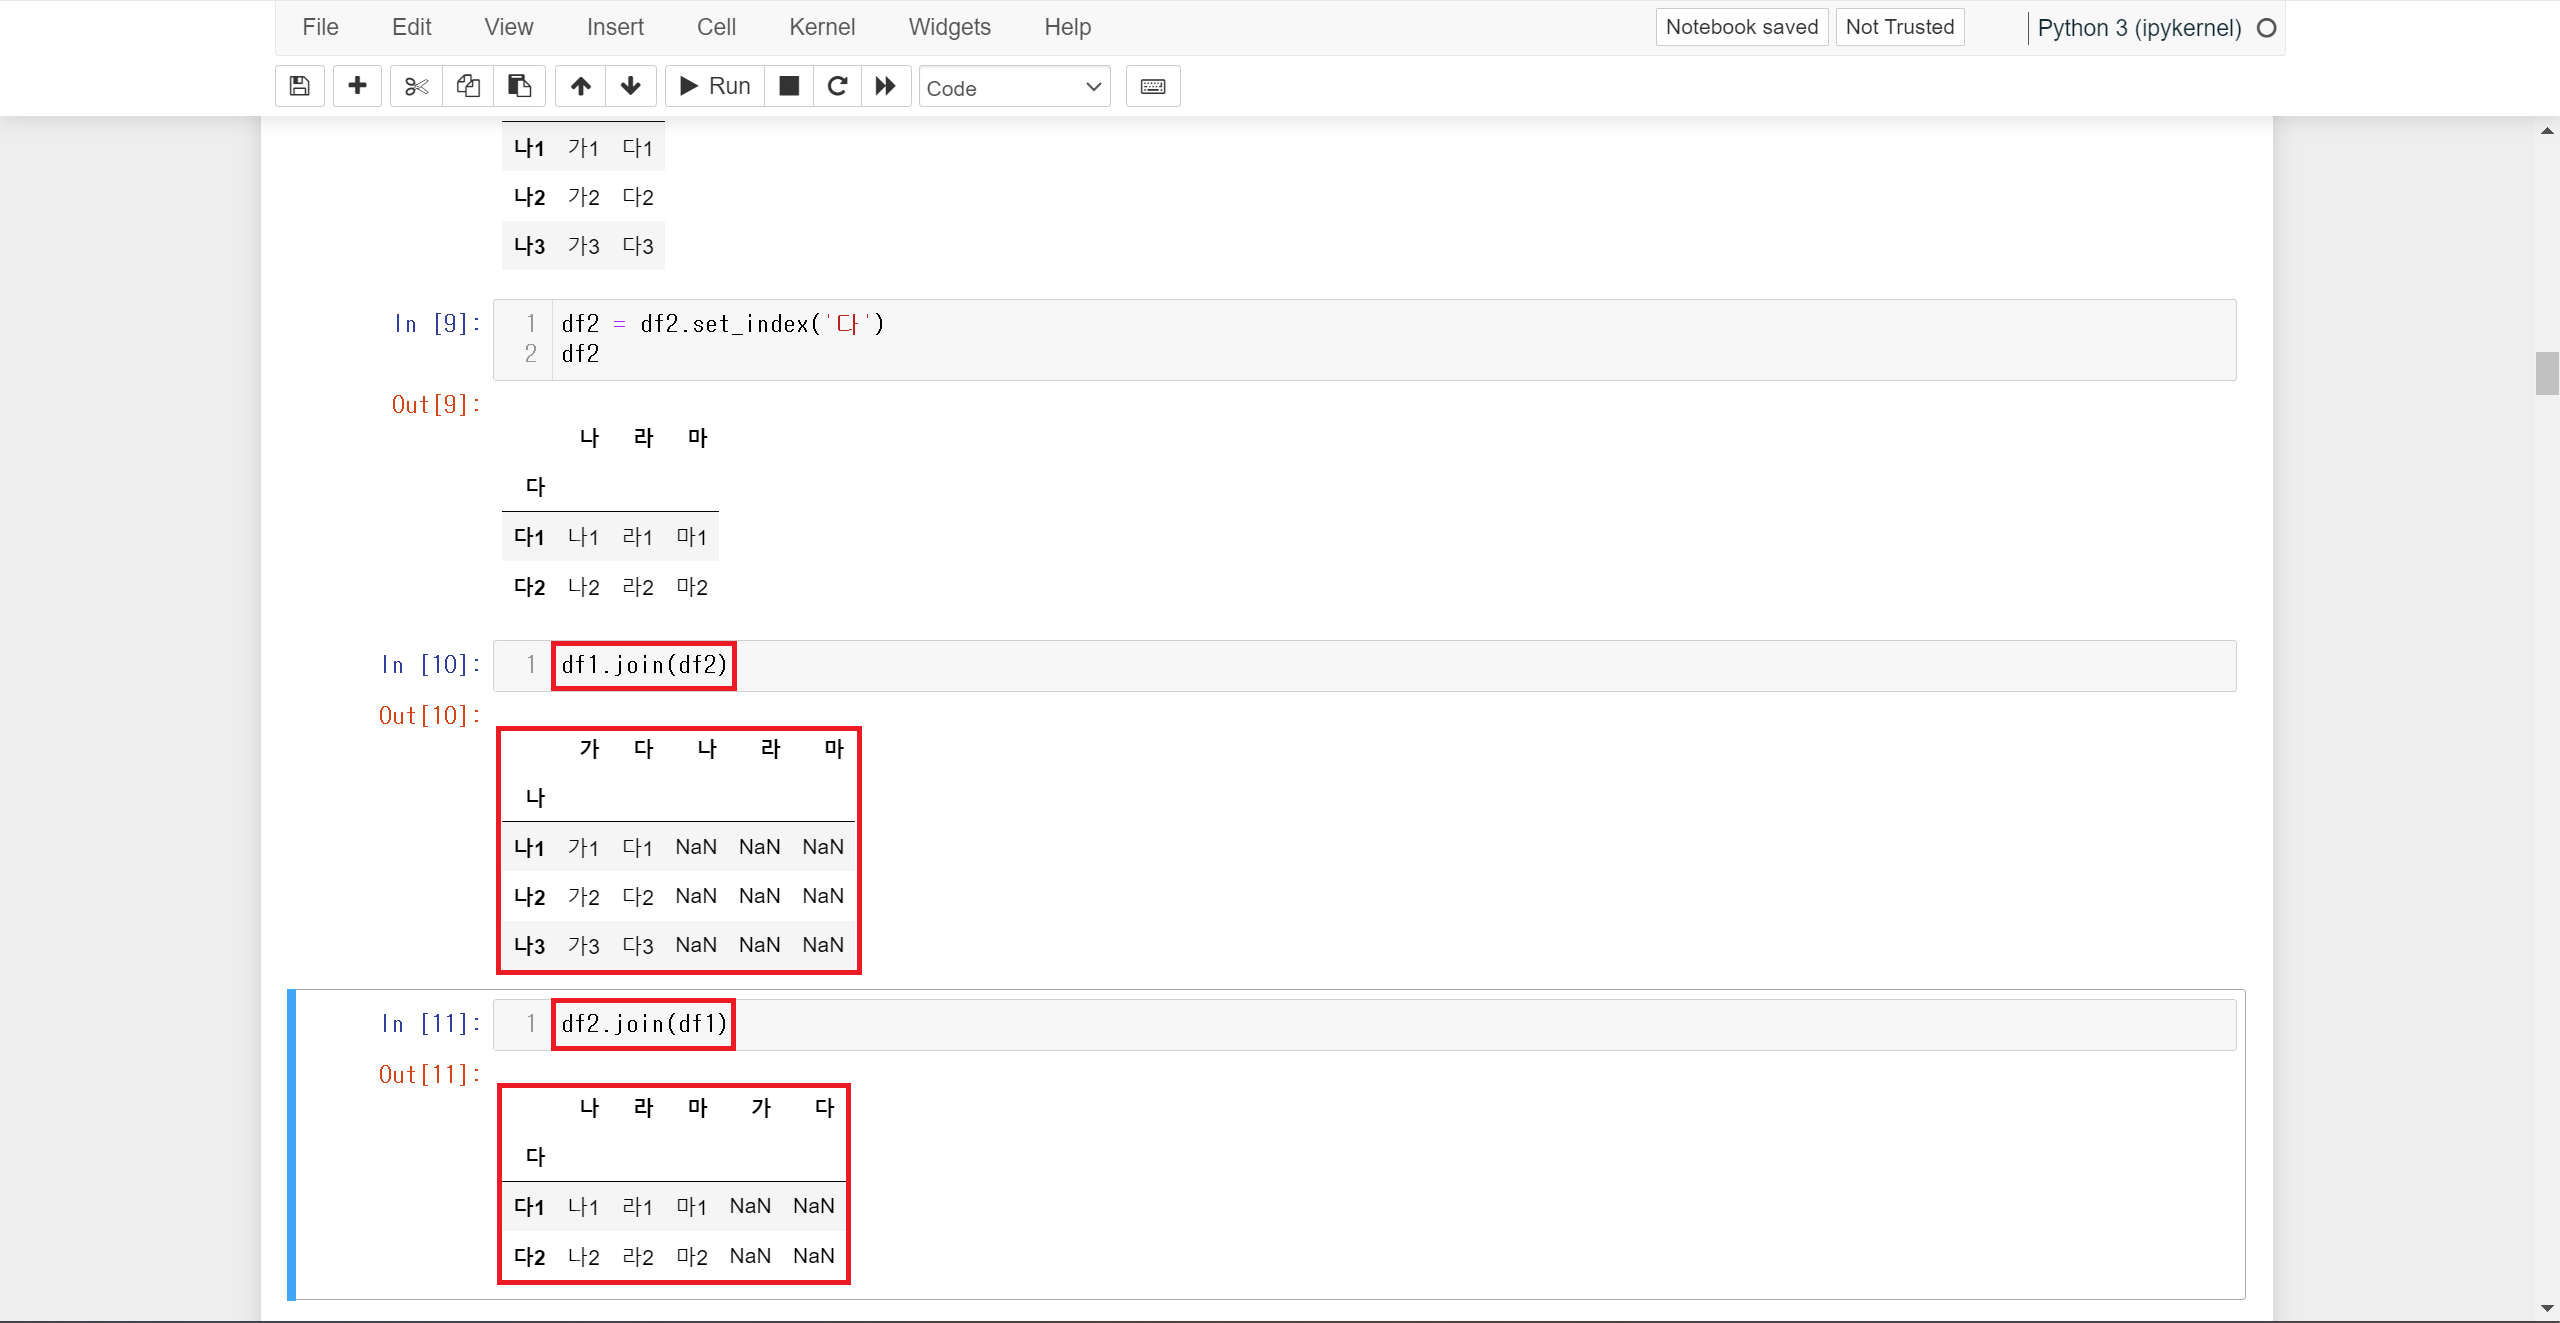Restart and run all with the fast-forward icon
Viewport: 2560px width, 1323px height.
[886, 86]
